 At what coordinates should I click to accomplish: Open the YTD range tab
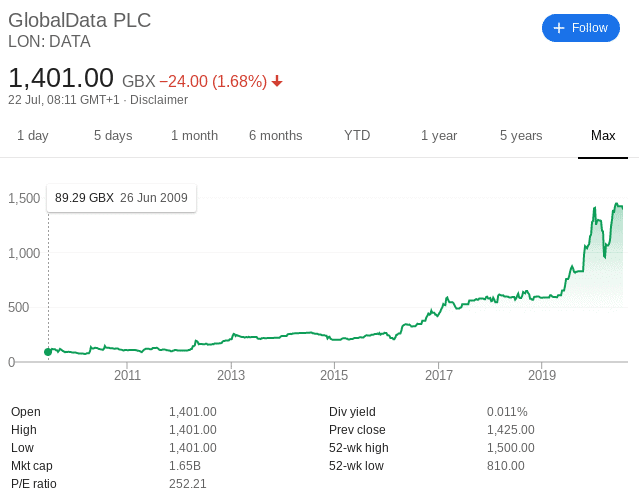click(x=357, y=135)
